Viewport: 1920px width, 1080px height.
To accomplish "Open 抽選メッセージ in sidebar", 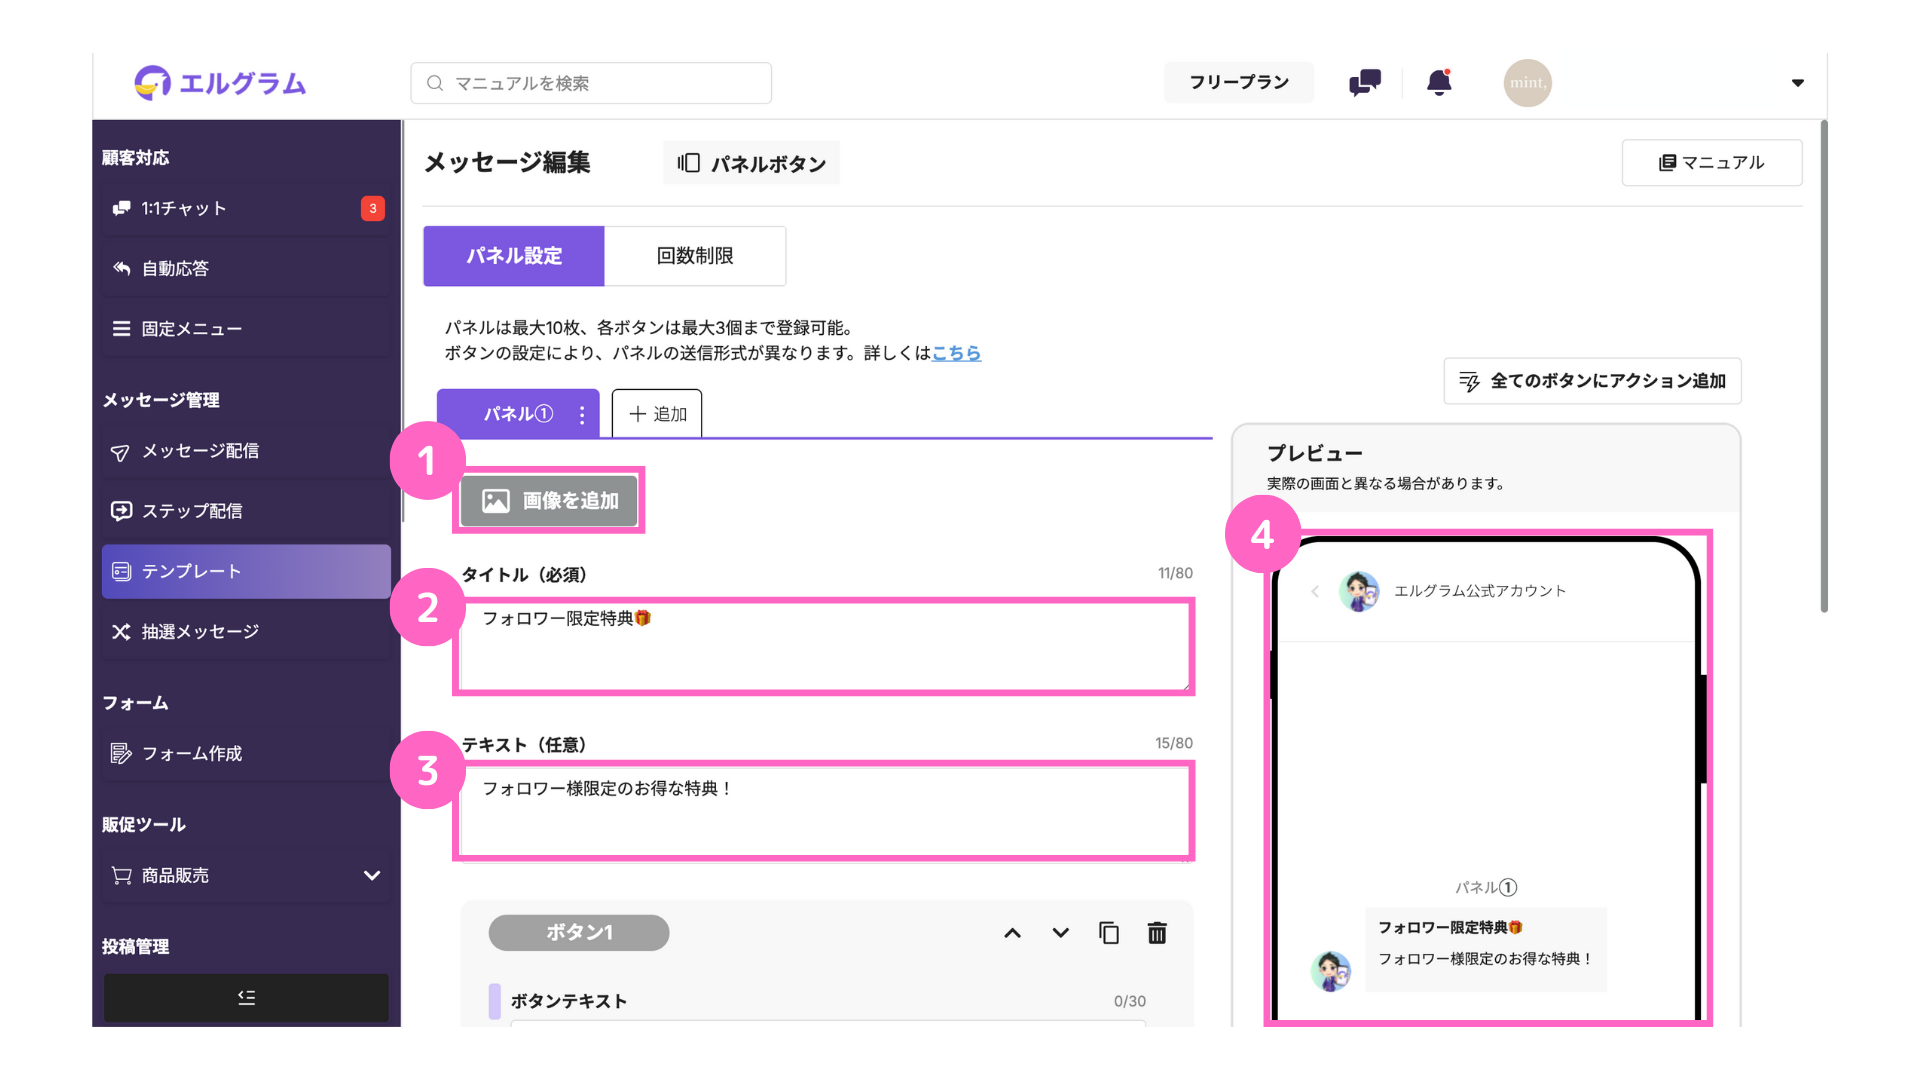I will (246, 631).
